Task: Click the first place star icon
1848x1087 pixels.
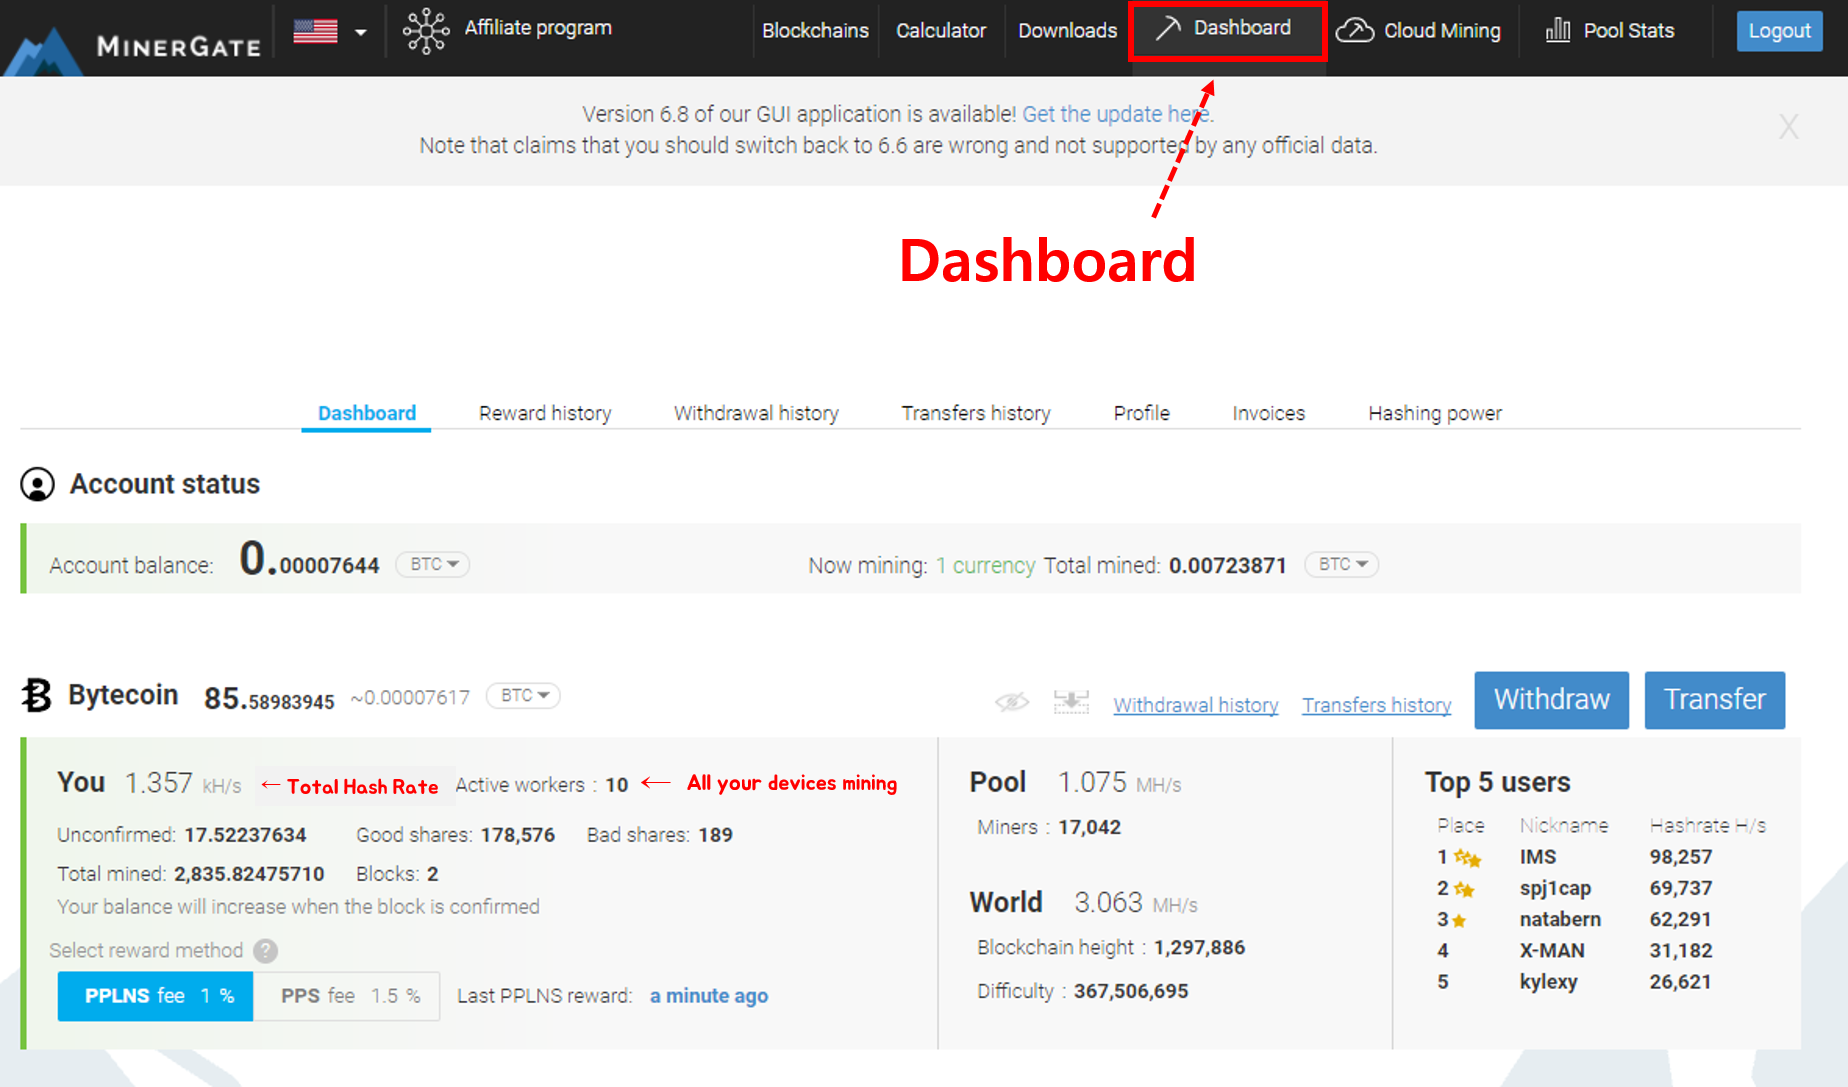Action: click(1467, 858)
